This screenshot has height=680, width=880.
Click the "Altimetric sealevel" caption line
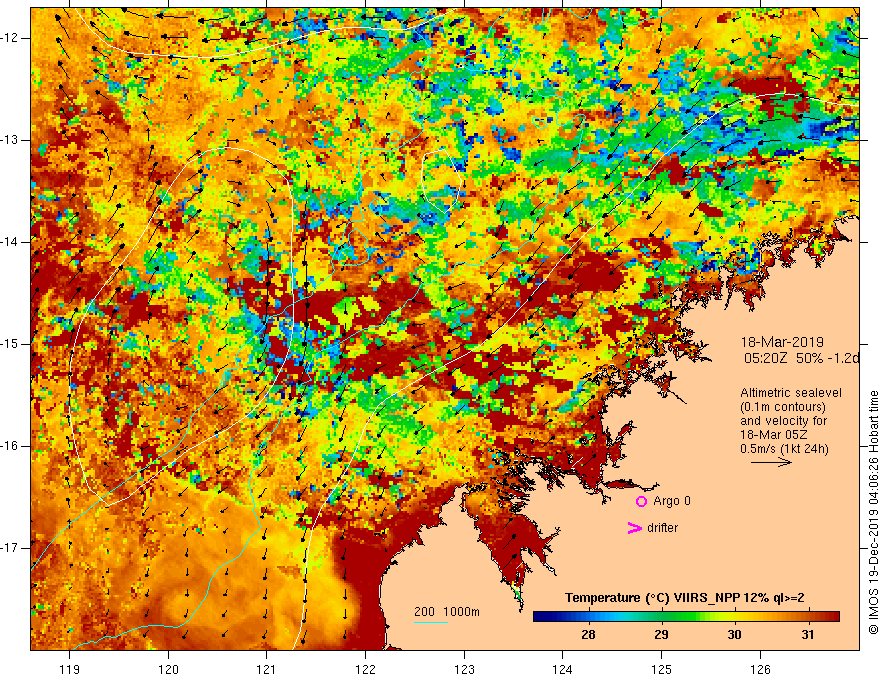[791, 393]
